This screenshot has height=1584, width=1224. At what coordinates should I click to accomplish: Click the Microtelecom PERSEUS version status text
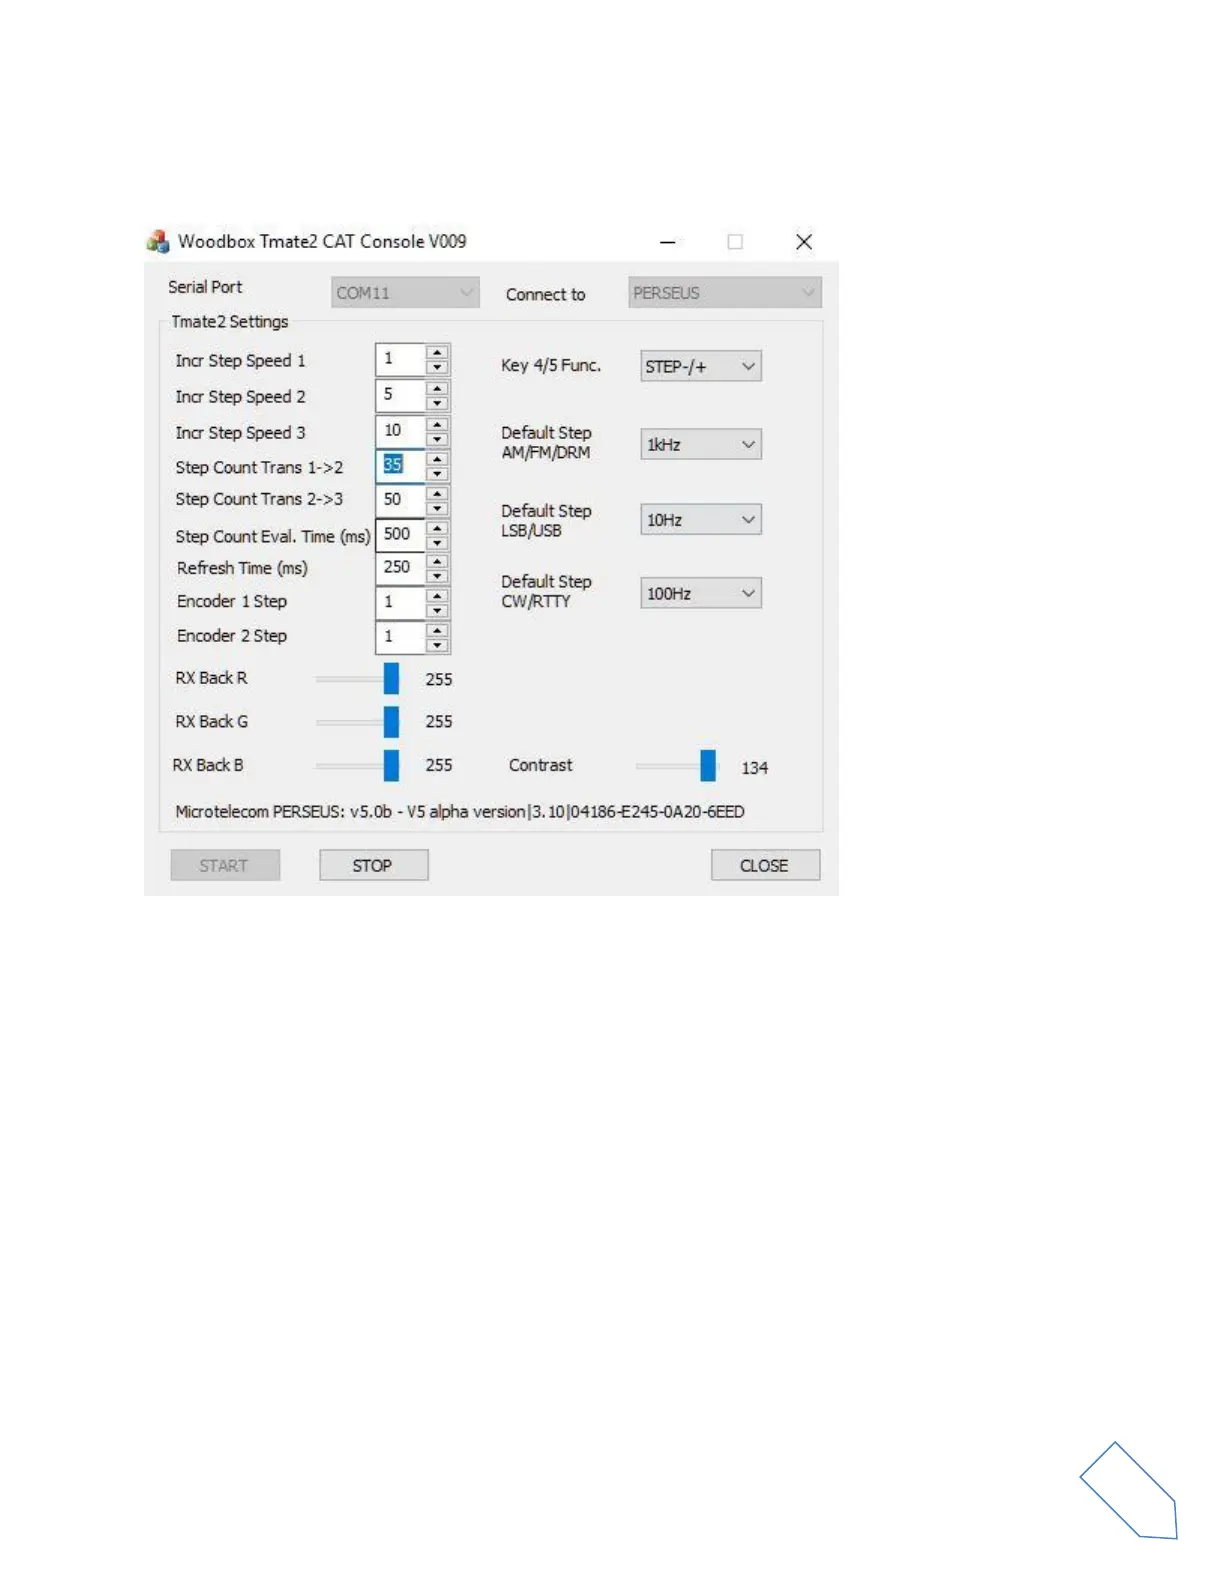click(x=460, y=811)
